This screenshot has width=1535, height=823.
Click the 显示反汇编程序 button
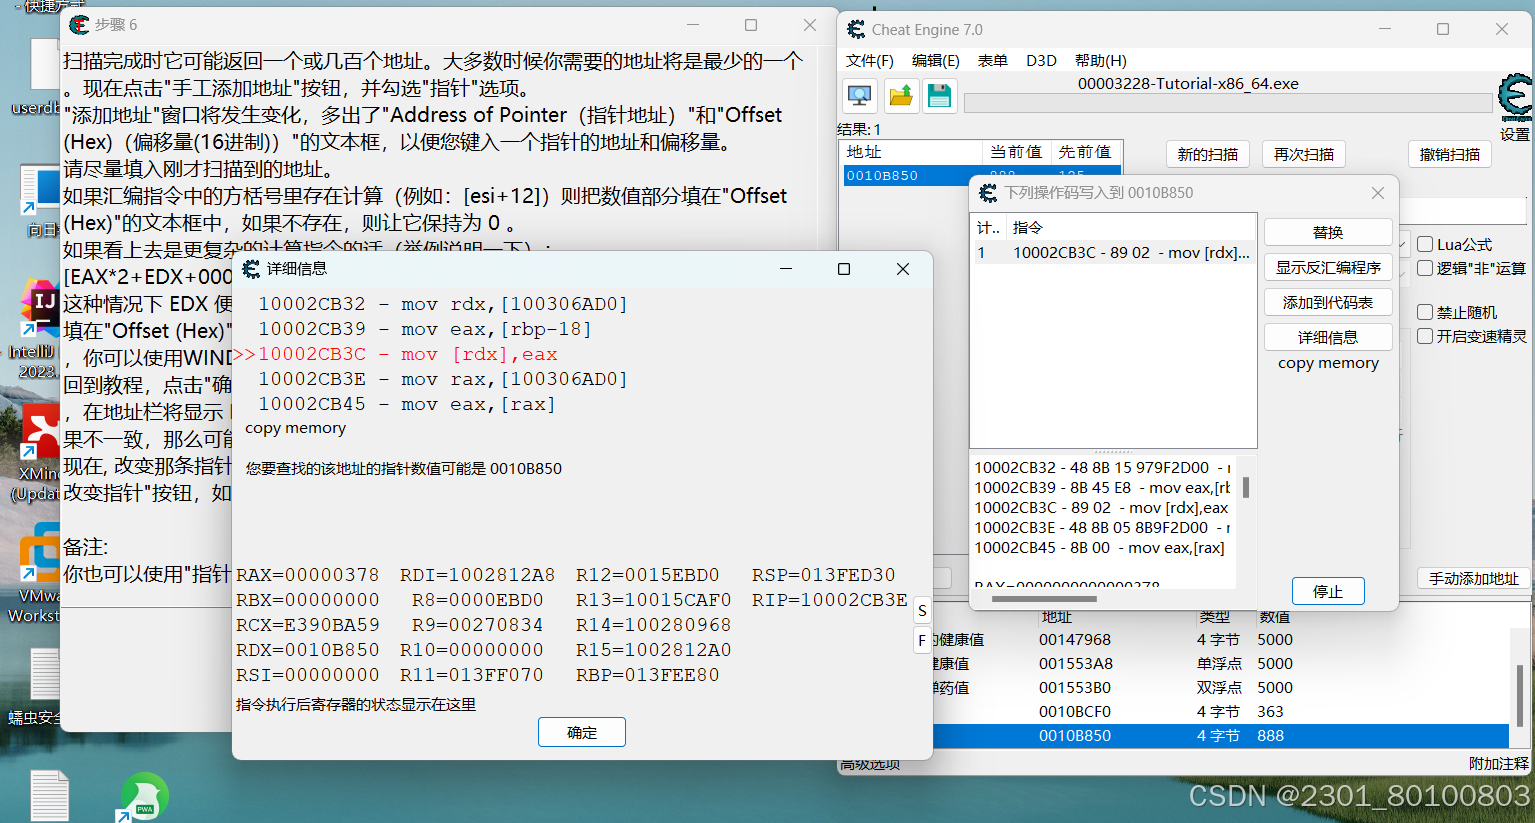click(1328, 267)
